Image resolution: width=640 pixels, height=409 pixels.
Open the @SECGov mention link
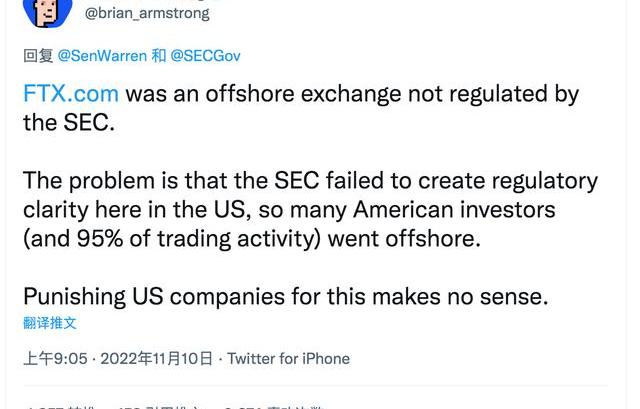[206, 56]
